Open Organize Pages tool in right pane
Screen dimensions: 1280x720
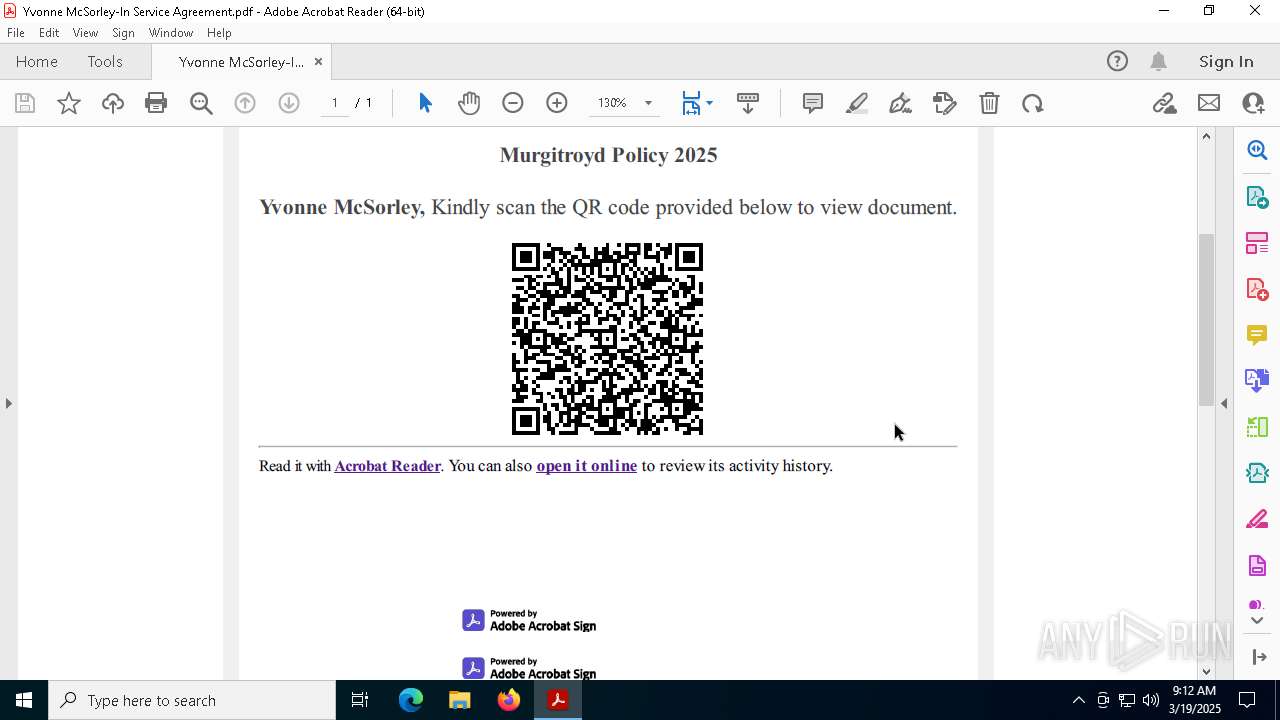click(x=1257, y=243)
